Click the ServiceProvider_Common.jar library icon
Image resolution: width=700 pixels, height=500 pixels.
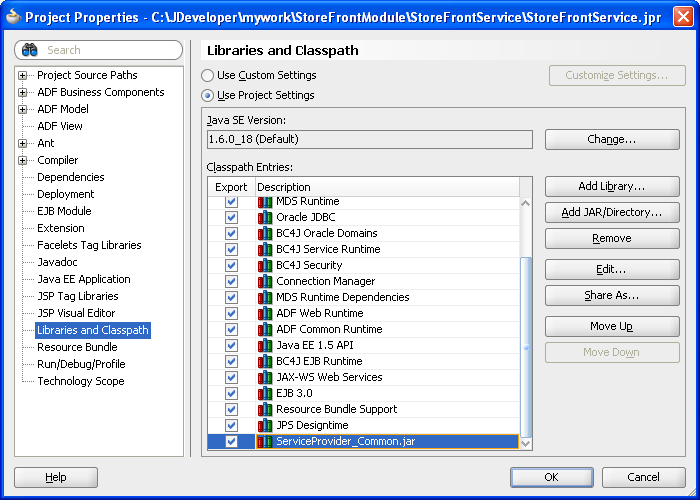tap(265, 442)
